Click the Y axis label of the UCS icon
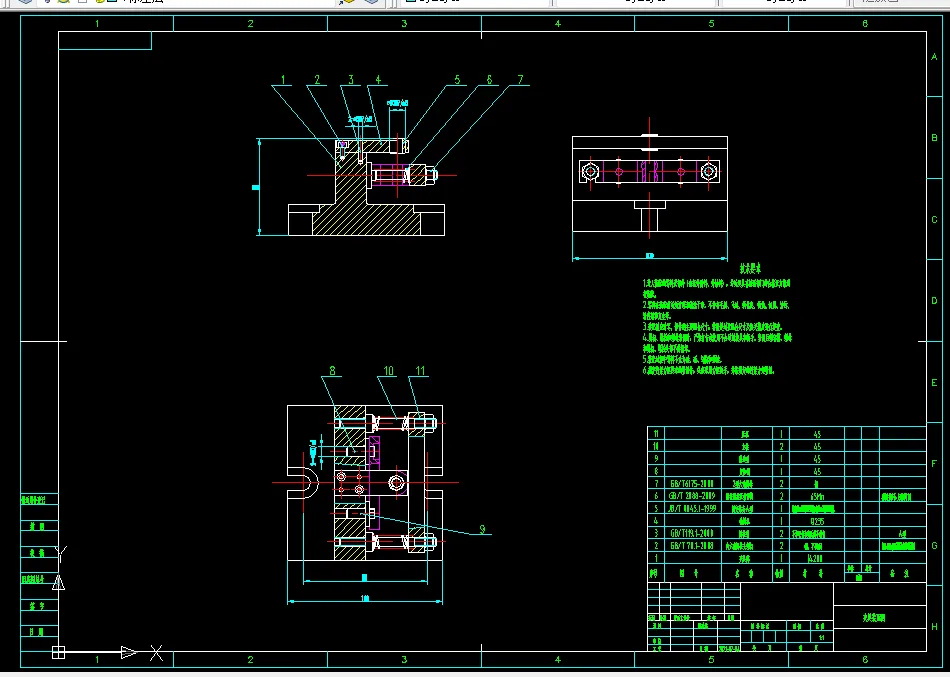 coord(61,555)
